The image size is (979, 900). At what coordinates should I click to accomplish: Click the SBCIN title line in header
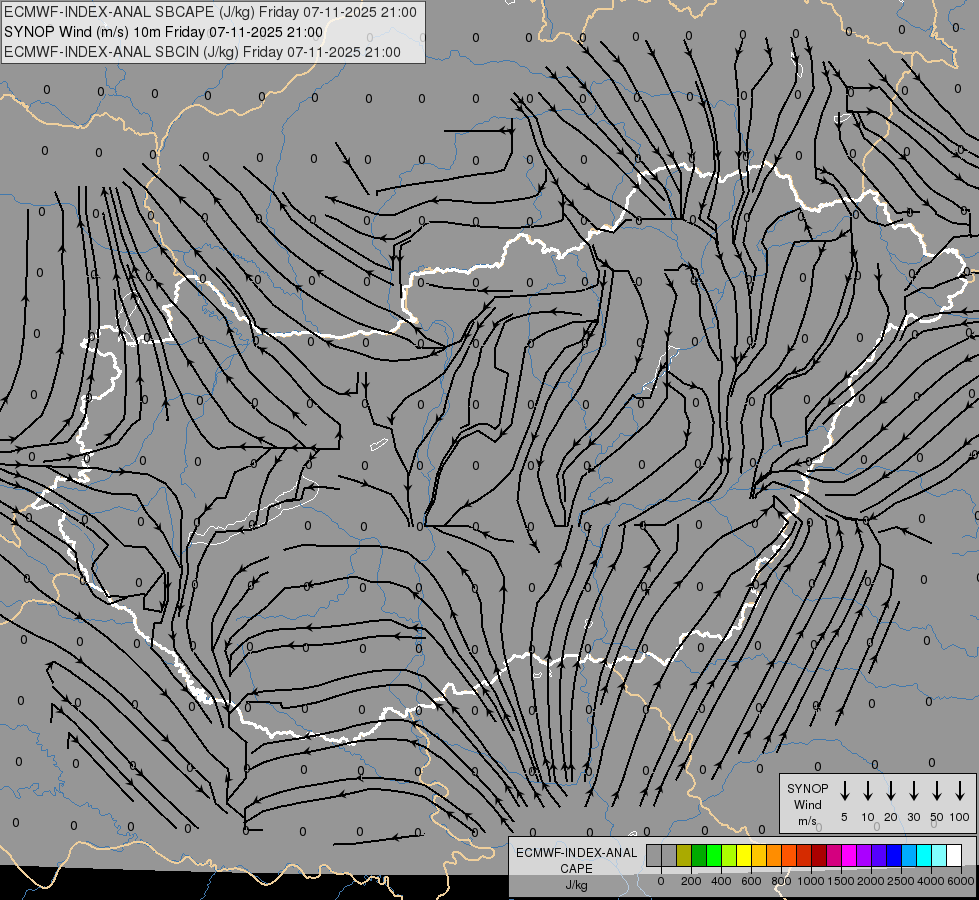[x=202, y=52]
